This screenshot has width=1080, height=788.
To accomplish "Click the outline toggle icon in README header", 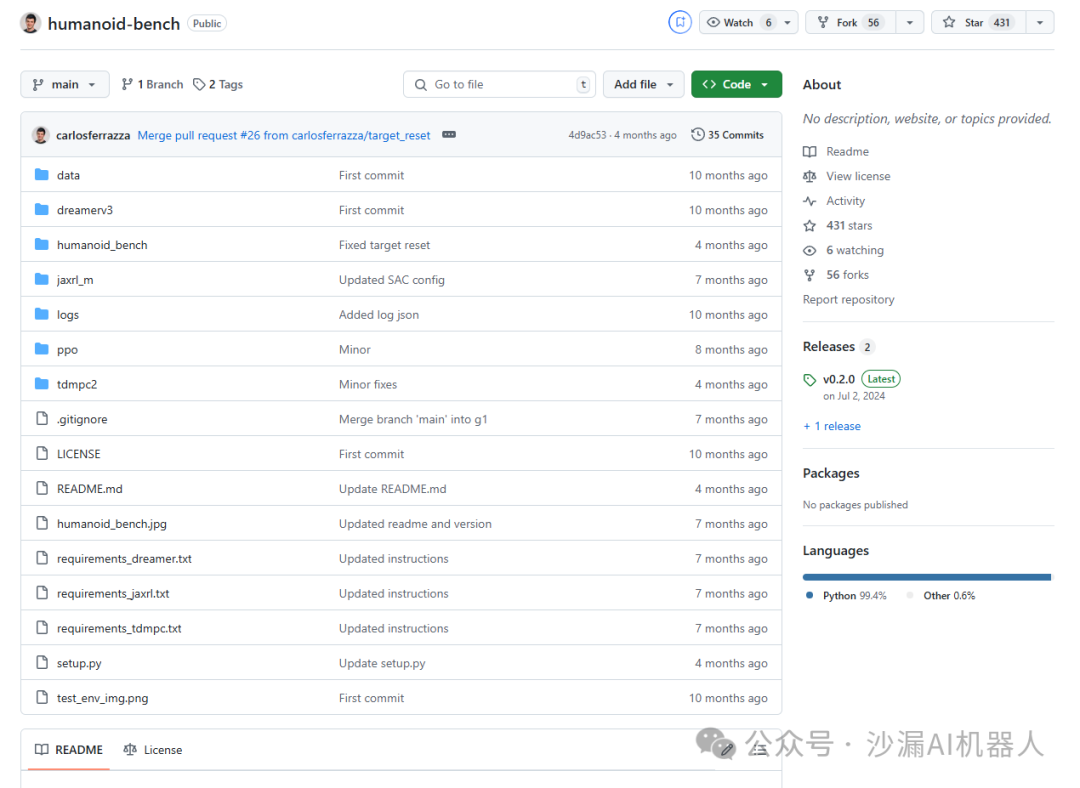I will pos(758,749).
